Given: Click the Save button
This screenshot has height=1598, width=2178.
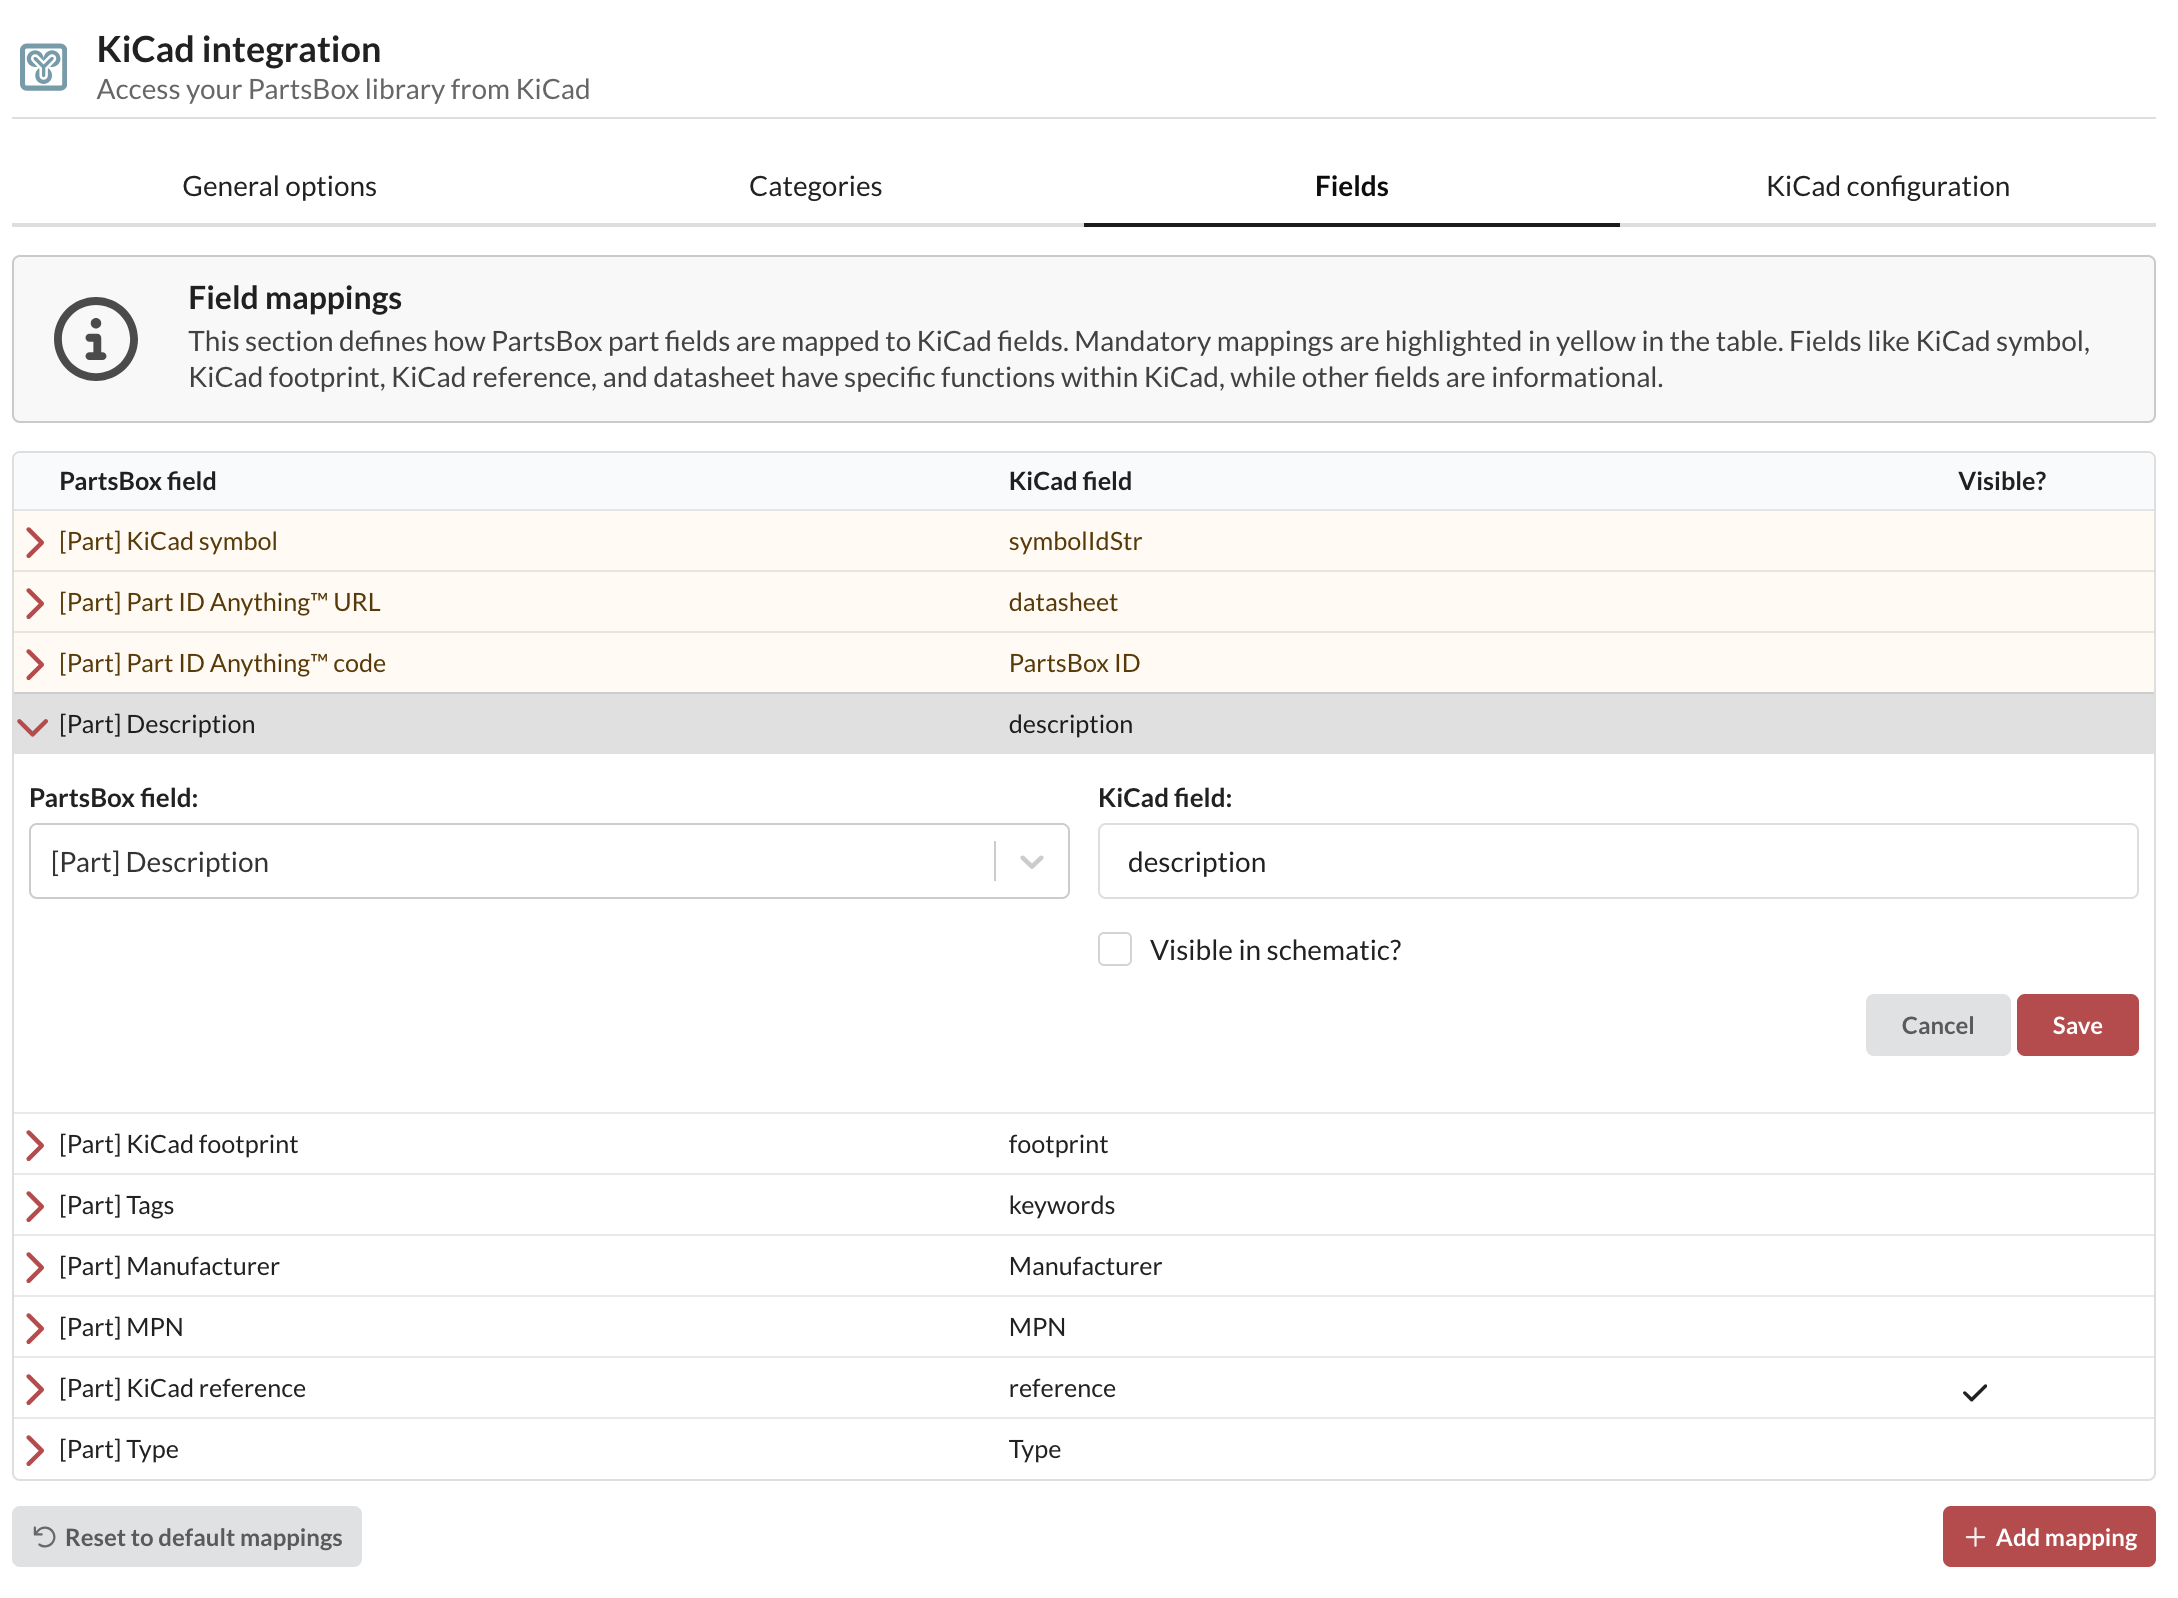Looking at the screenshot, I should (x=2077, y=1025).
